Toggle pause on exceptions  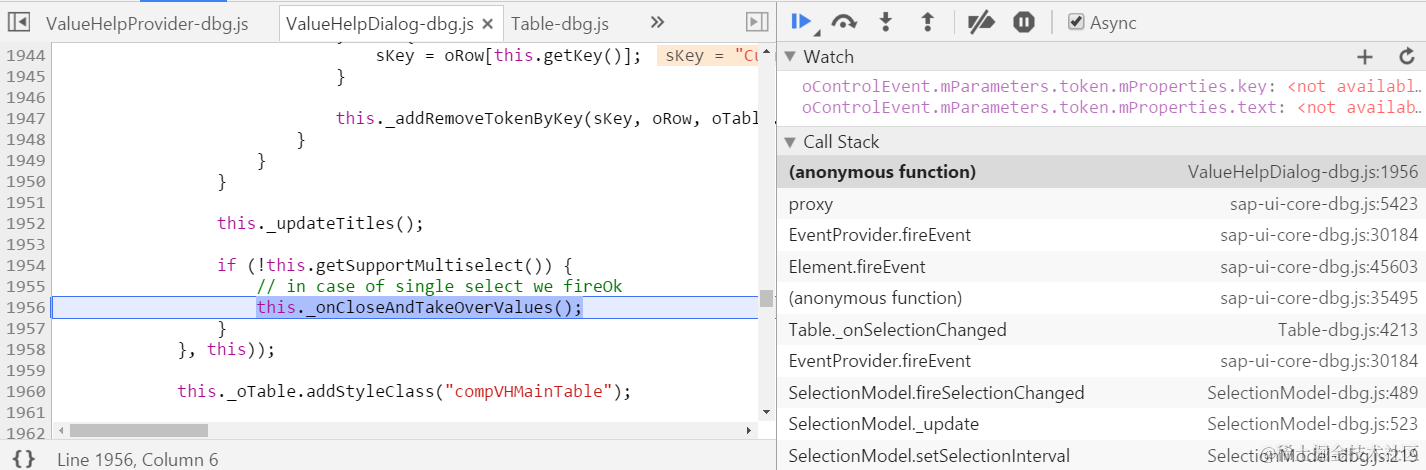tap(1023, 22)
